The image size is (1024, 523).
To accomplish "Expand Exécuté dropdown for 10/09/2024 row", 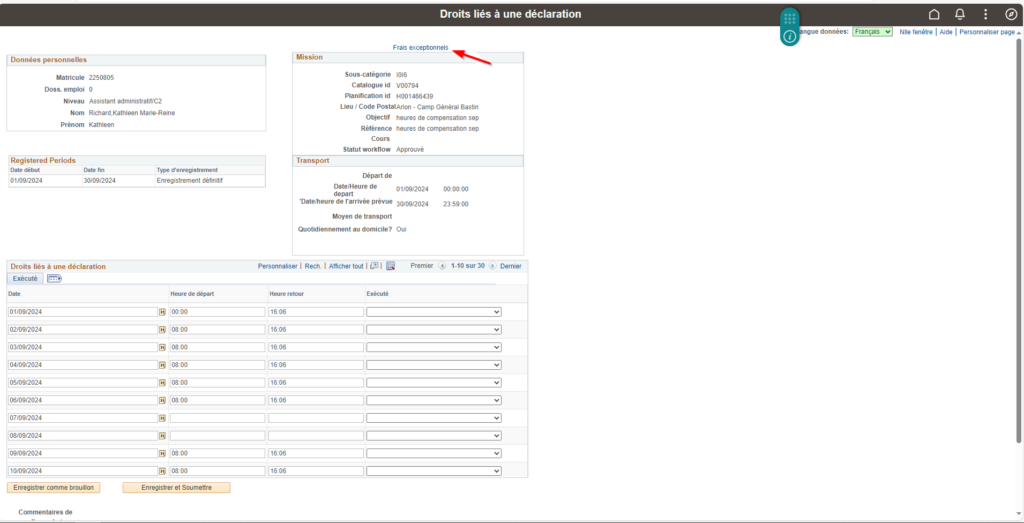I will [x=434, y=471].
